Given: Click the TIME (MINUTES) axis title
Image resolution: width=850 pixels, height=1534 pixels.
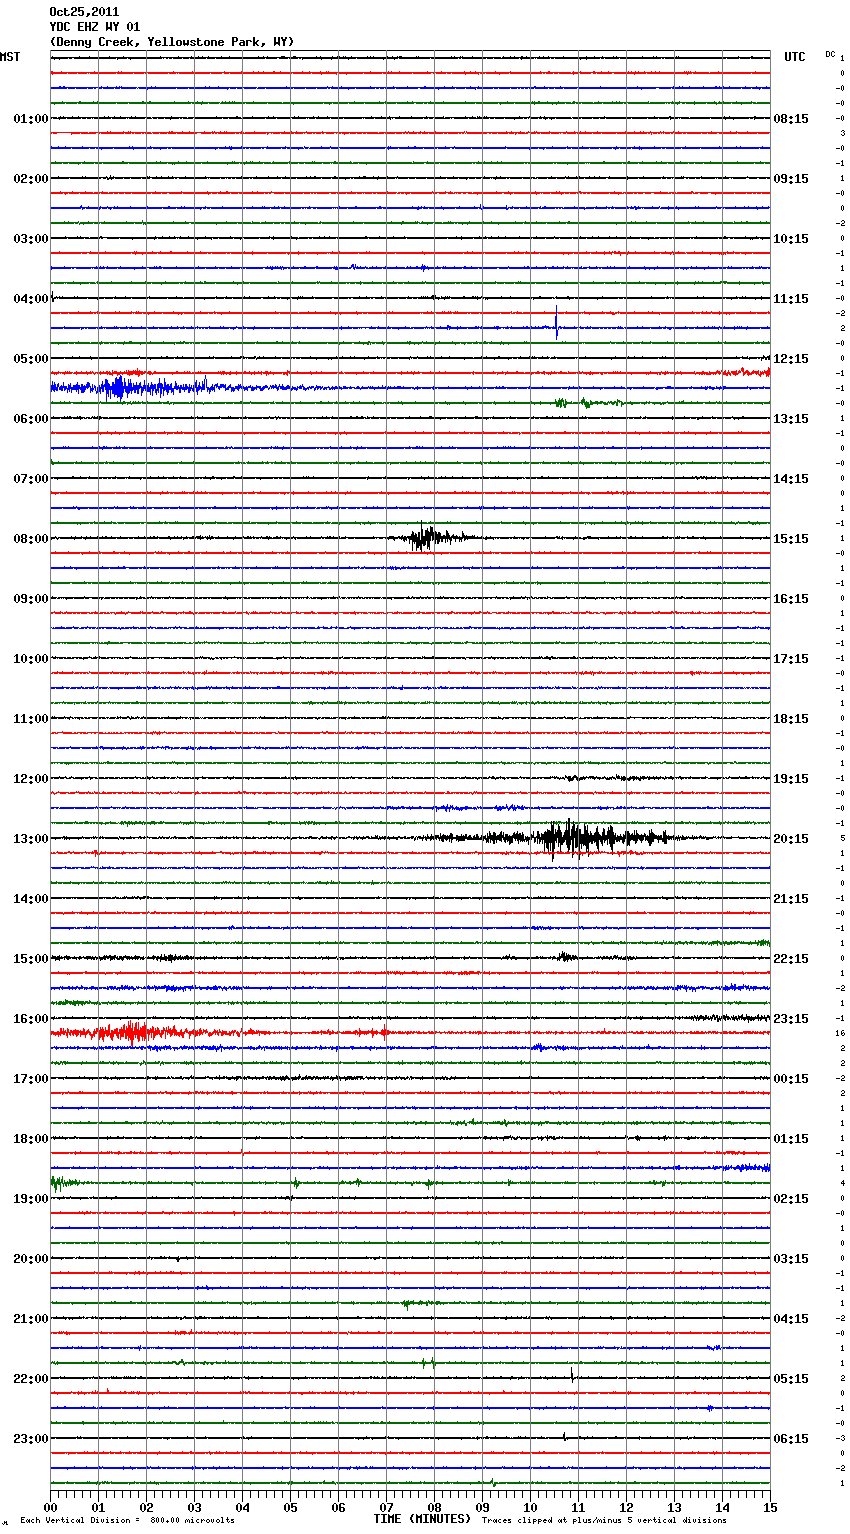Looking at the screenshot, I should tap(422, 1519).
